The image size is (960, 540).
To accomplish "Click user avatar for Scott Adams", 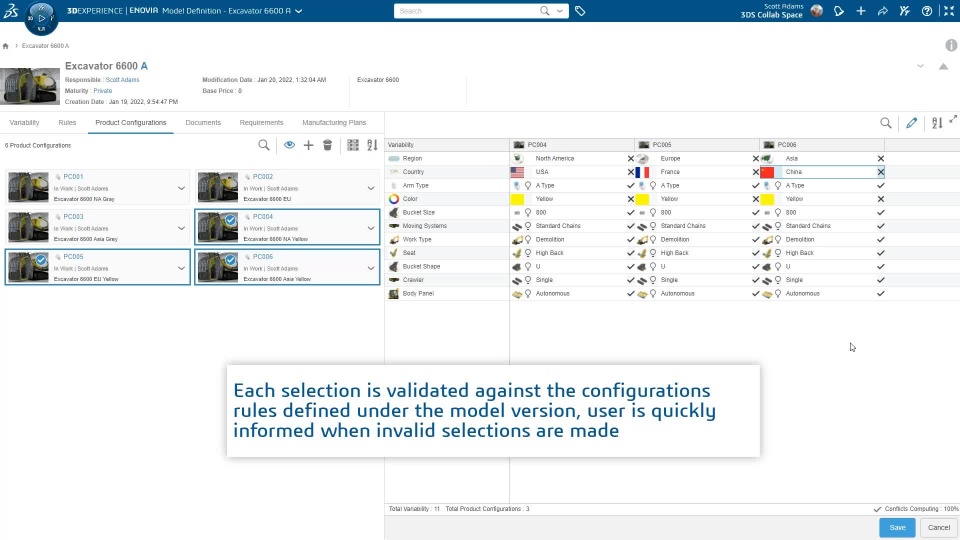I will 817,10.
